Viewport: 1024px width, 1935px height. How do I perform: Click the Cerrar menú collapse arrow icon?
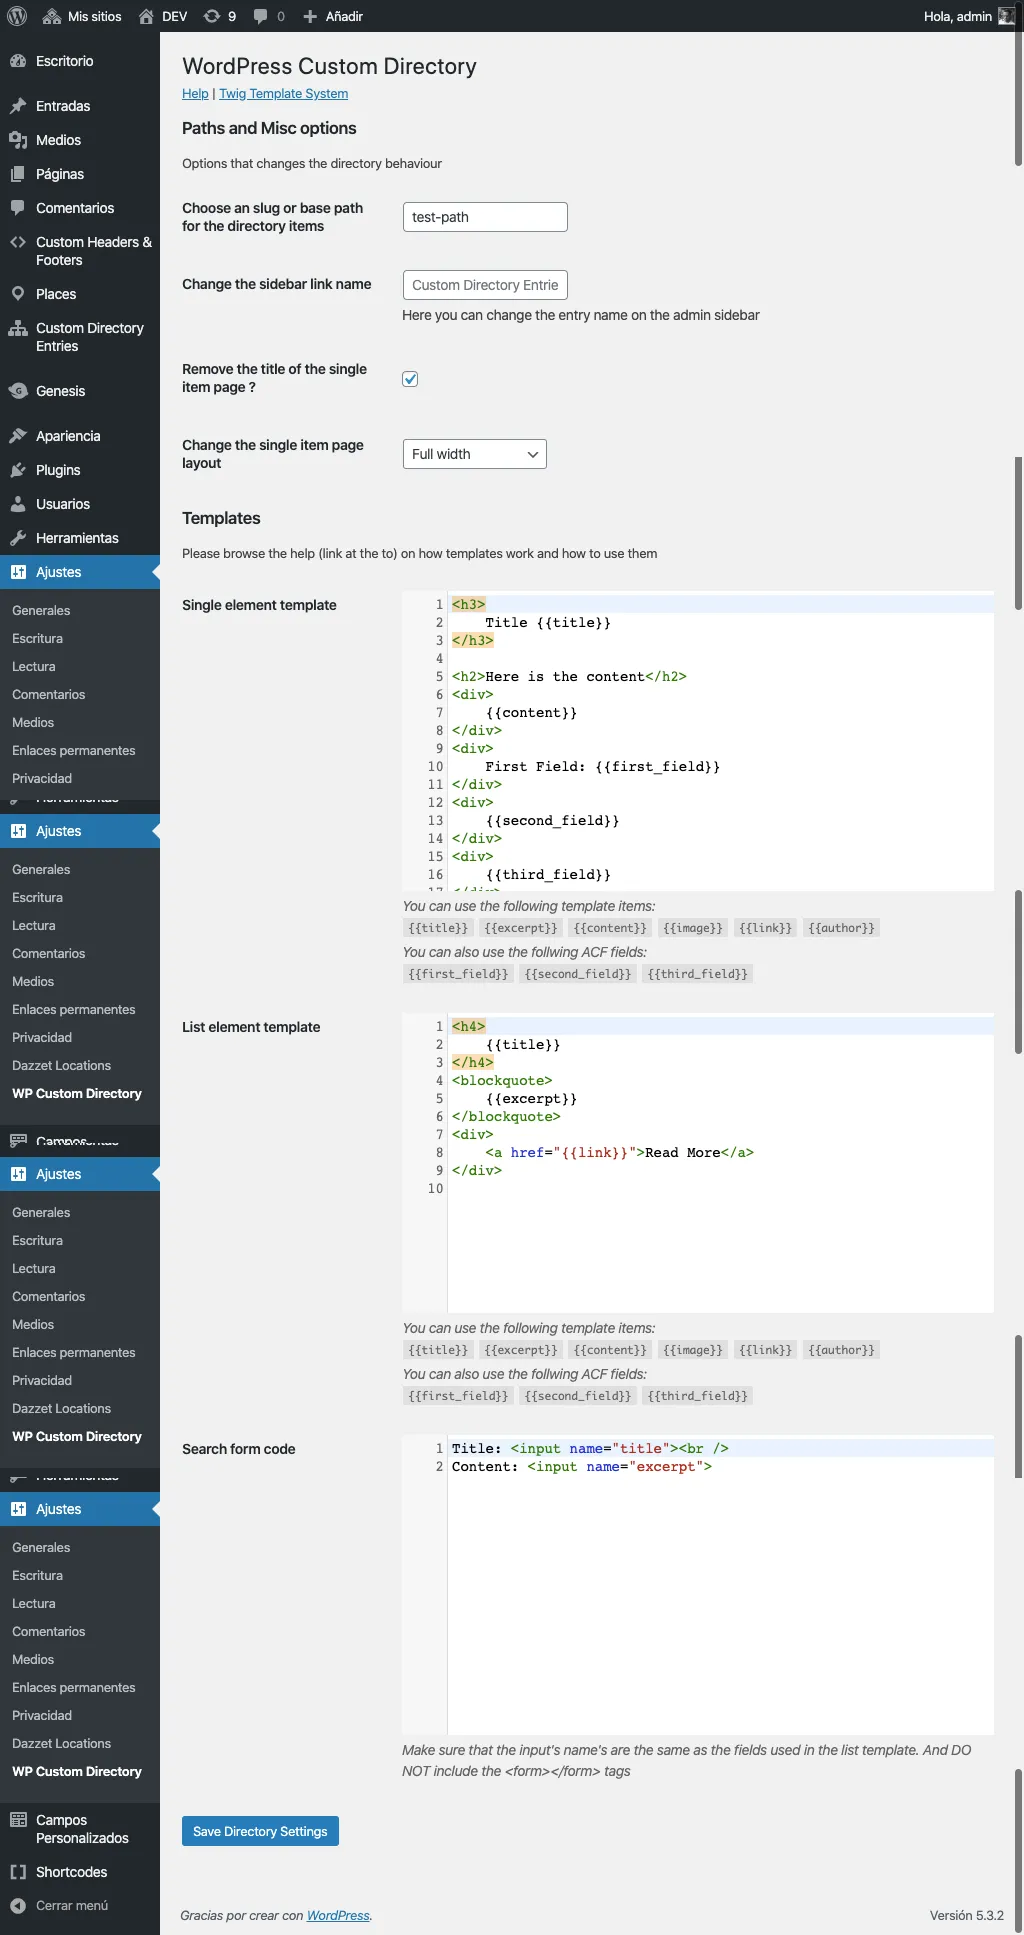18,1906
